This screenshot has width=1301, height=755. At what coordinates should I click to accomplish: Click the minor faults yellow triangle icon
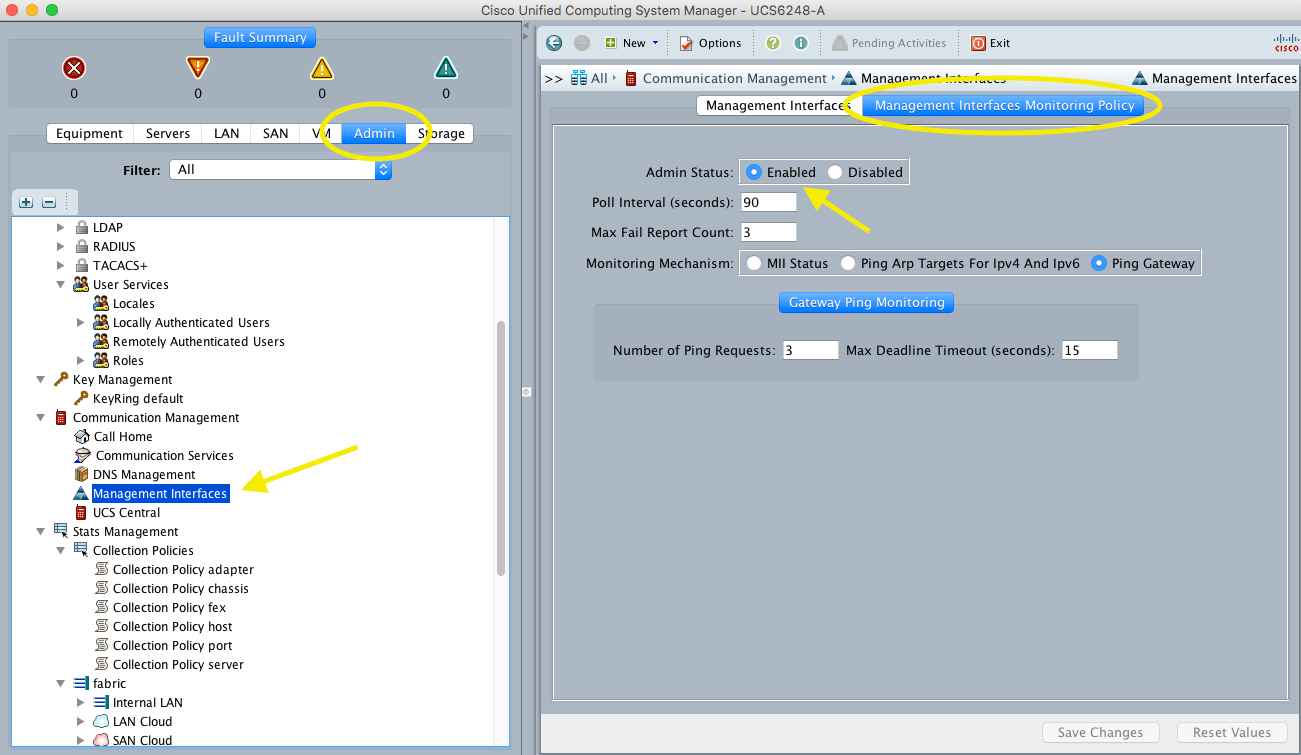tap(321, 68)
